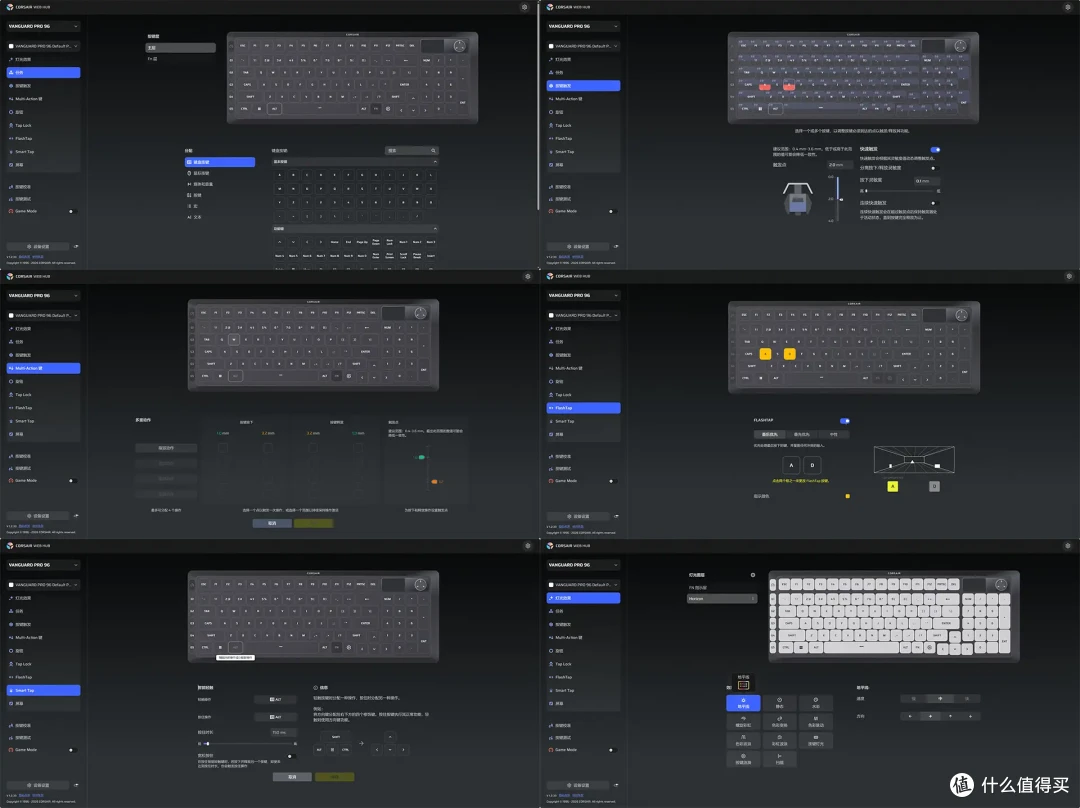Turn off the FlashTap switch
The height and width of the screenshot is (808, 1080).
tap(844, 420)
